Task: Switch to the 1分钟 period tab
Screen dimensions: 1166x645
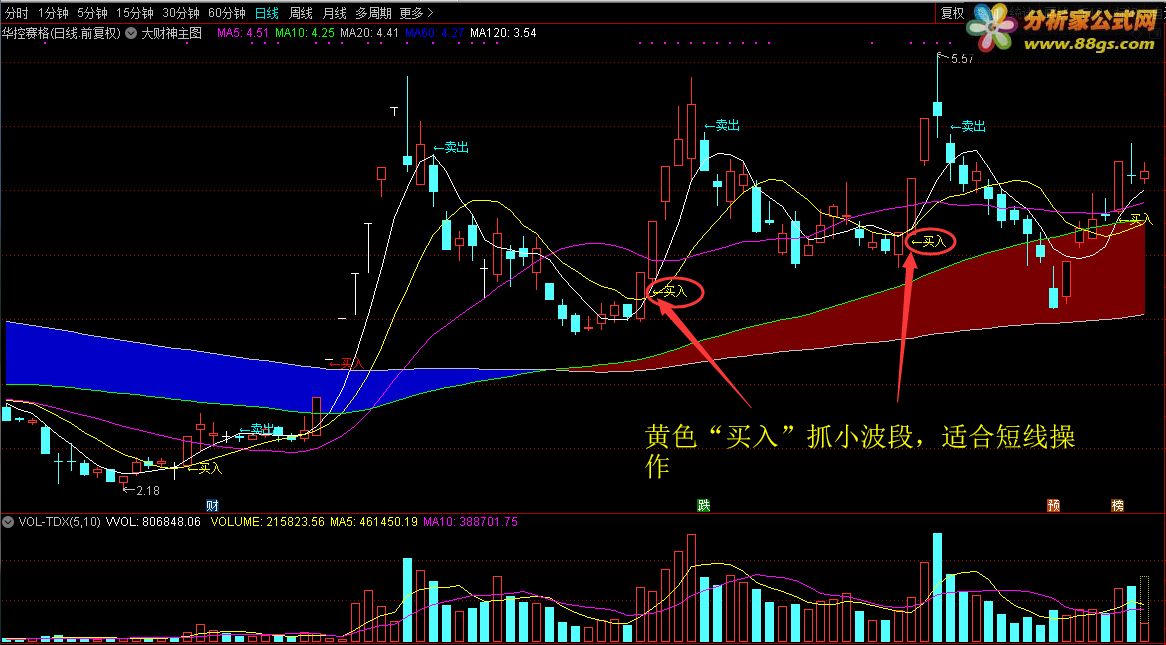Action: 54,13
